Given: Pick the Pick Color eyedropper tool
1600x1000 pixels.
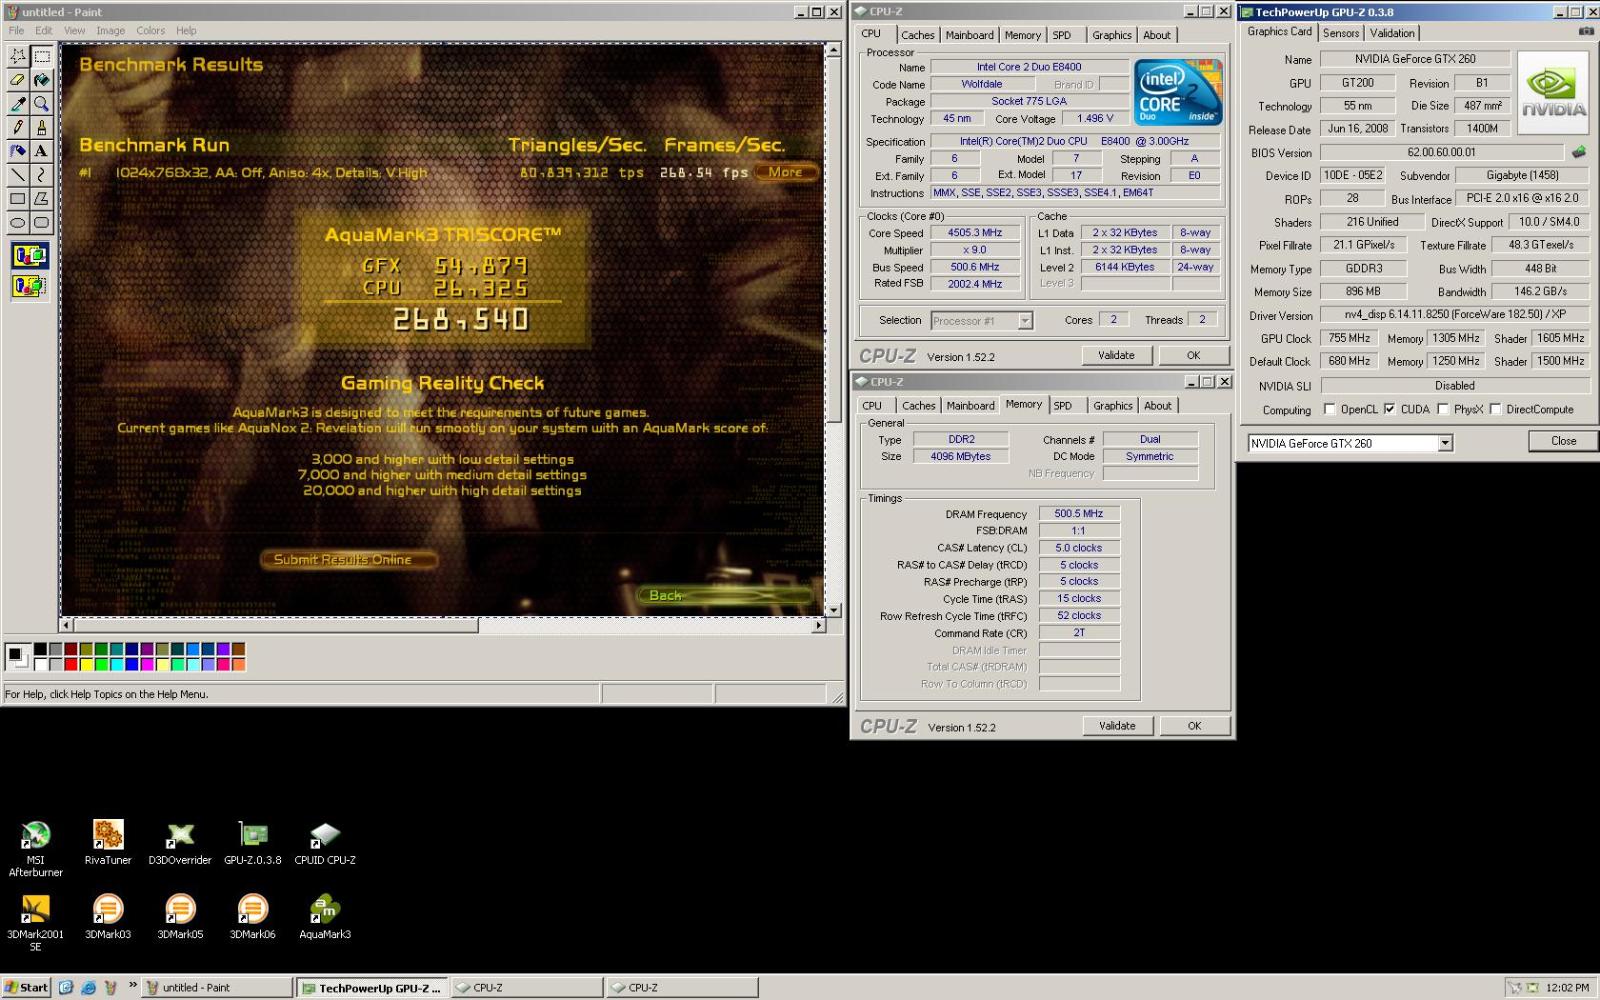Looking at the screenshot, I should point(18,104).
